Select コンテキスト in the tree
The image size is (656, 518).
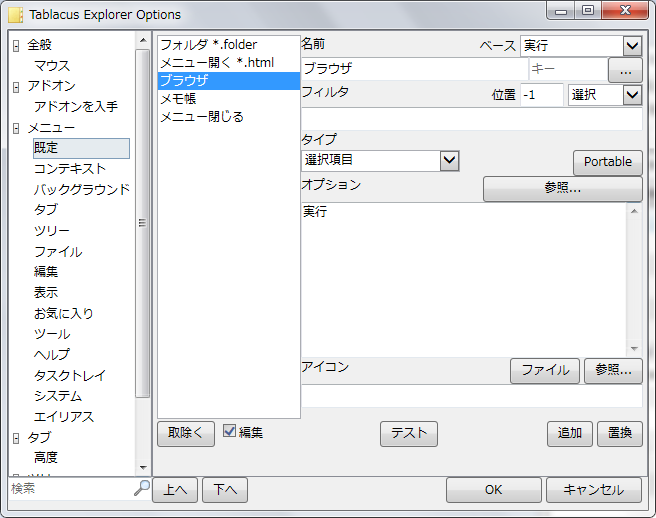click(70, 169)
